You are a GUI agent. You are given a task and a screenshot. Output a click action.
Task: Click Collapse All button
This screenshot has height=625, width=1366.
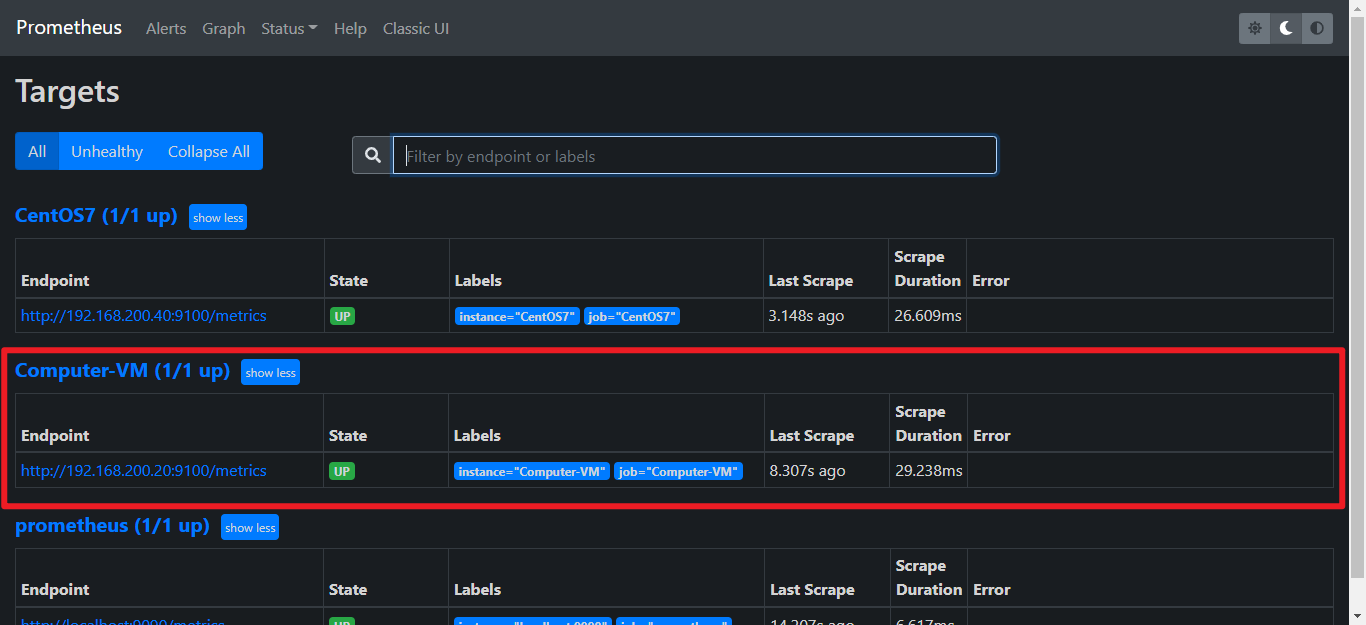209,151
